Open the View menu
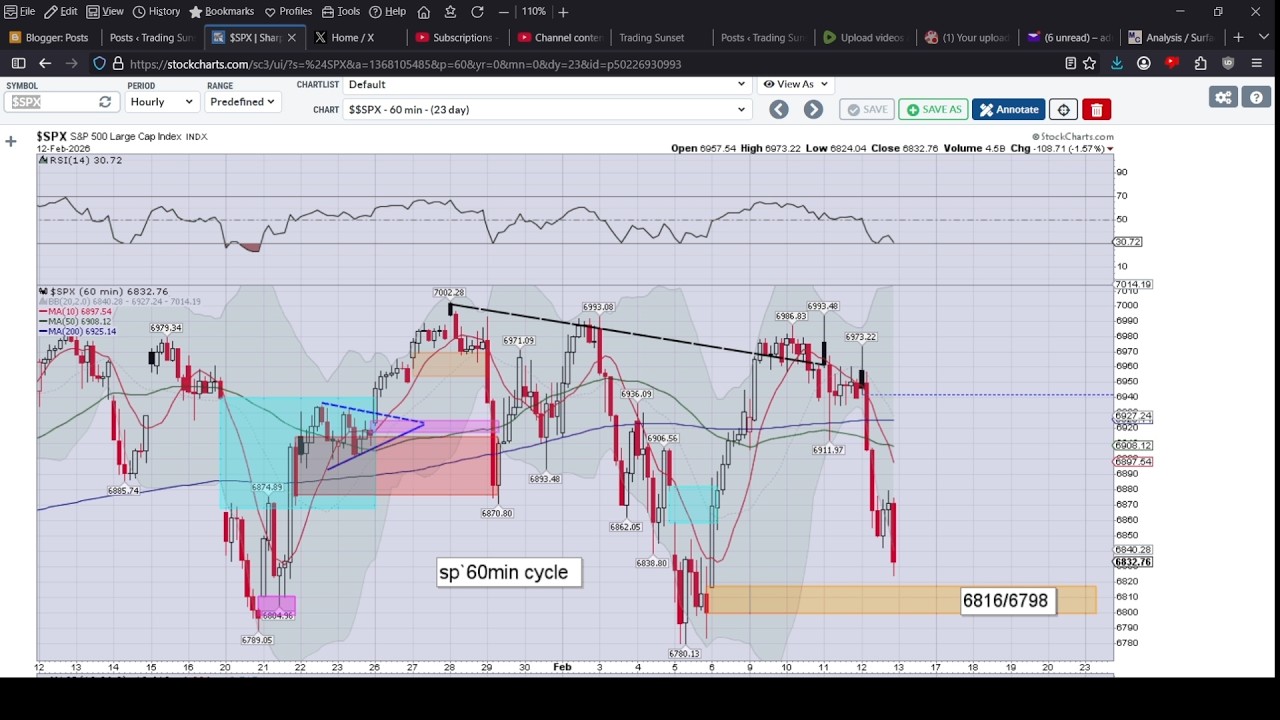 105,12
